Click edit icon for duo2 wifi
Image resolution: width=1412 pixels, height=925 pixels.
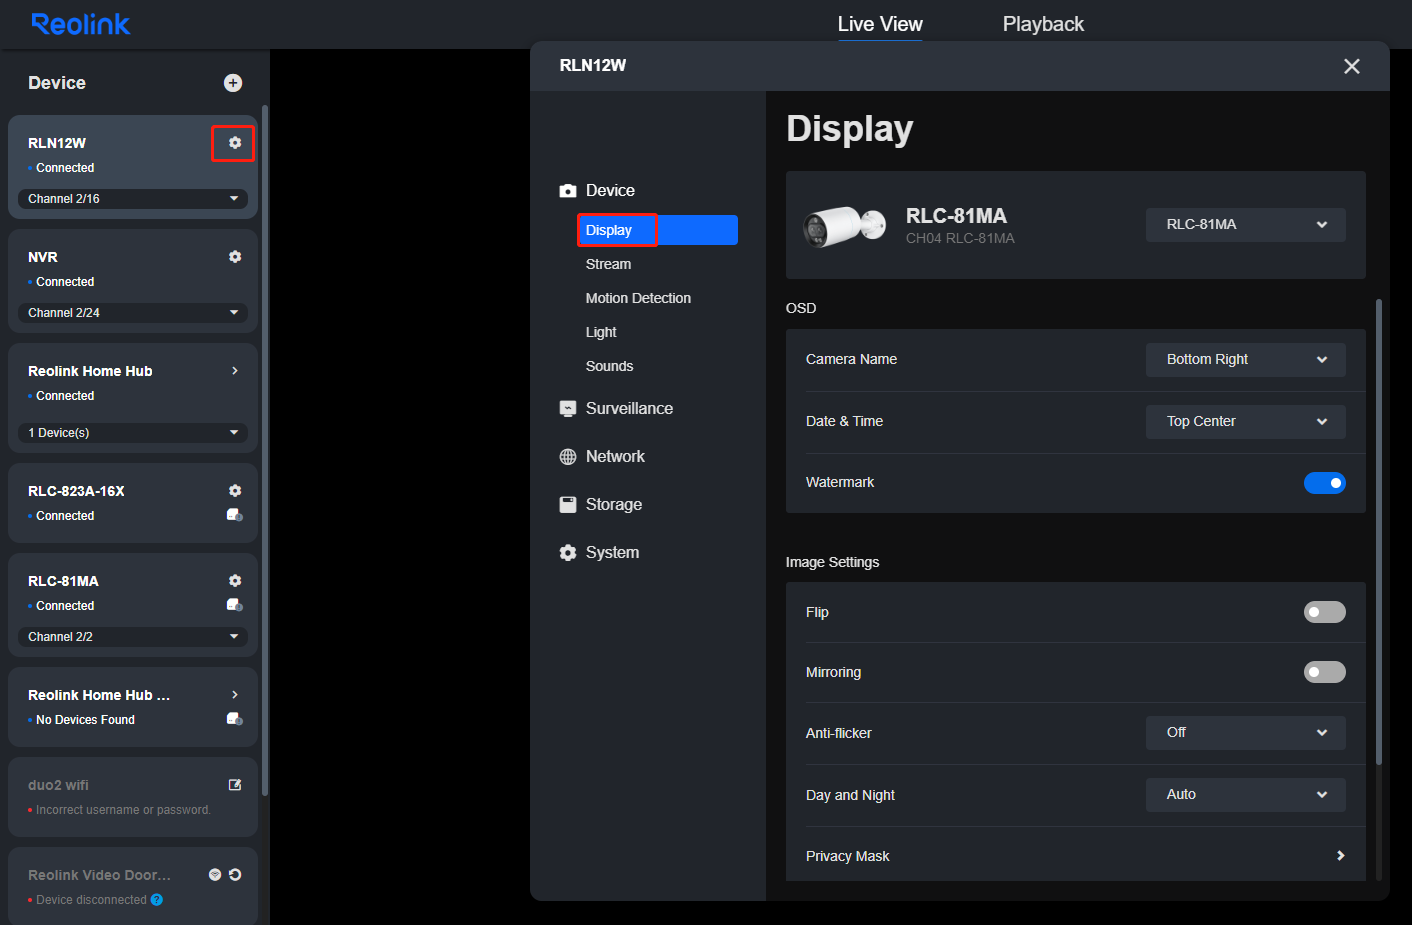click(x=235, y=785)
